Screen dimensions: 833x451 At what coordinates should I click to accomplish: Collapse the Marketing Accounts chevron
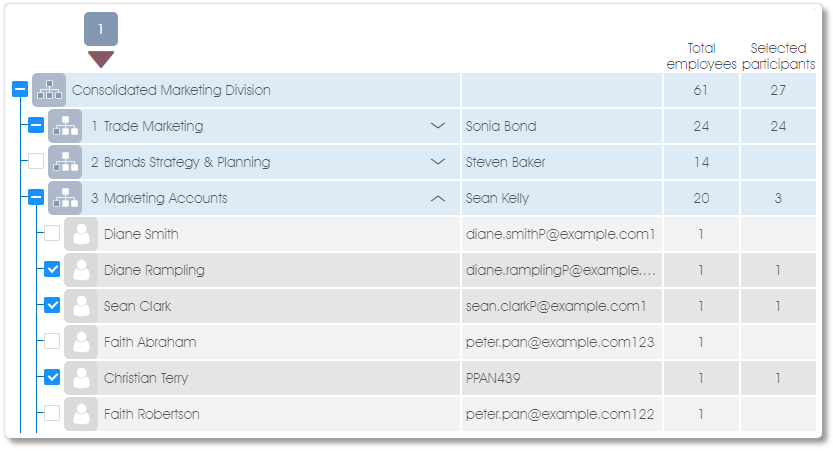click(438, 198)
